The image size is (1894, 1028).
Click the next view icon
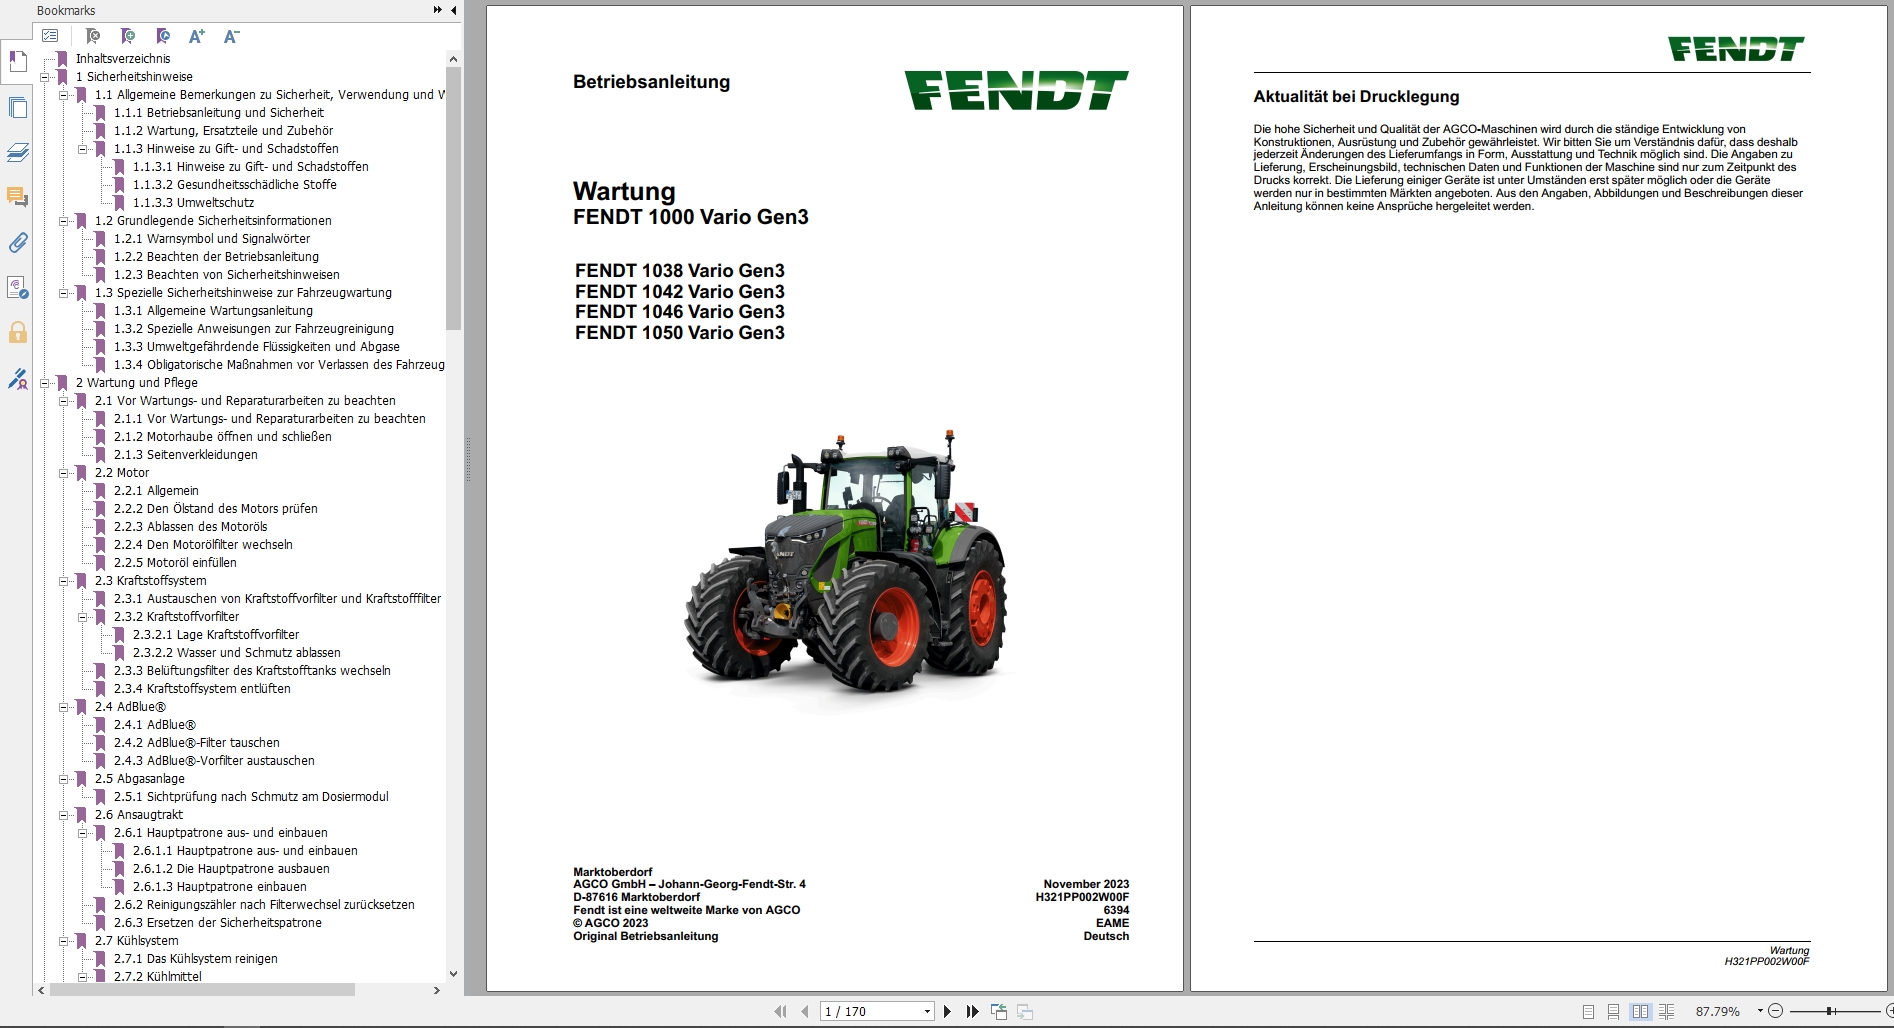[x=1025, y=1012]
